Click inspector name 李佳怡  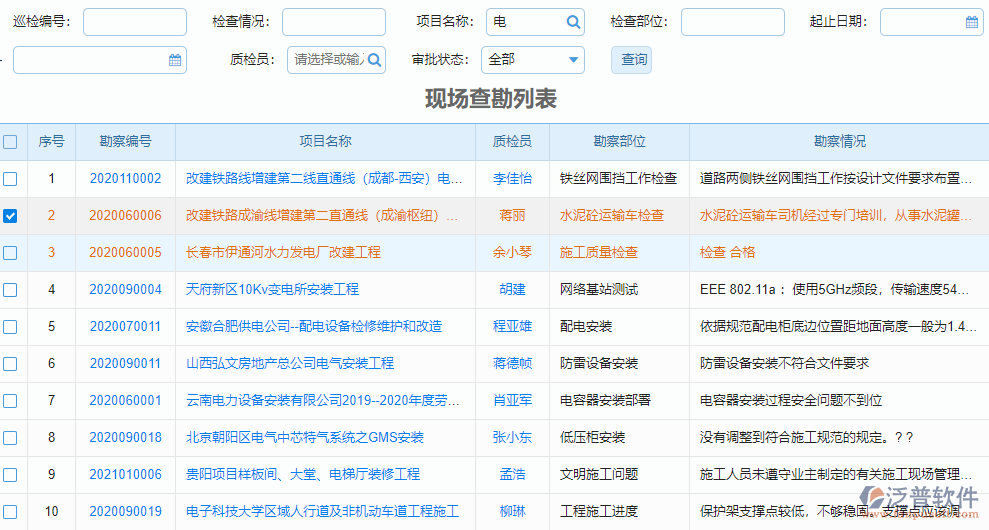click(512, 179)
